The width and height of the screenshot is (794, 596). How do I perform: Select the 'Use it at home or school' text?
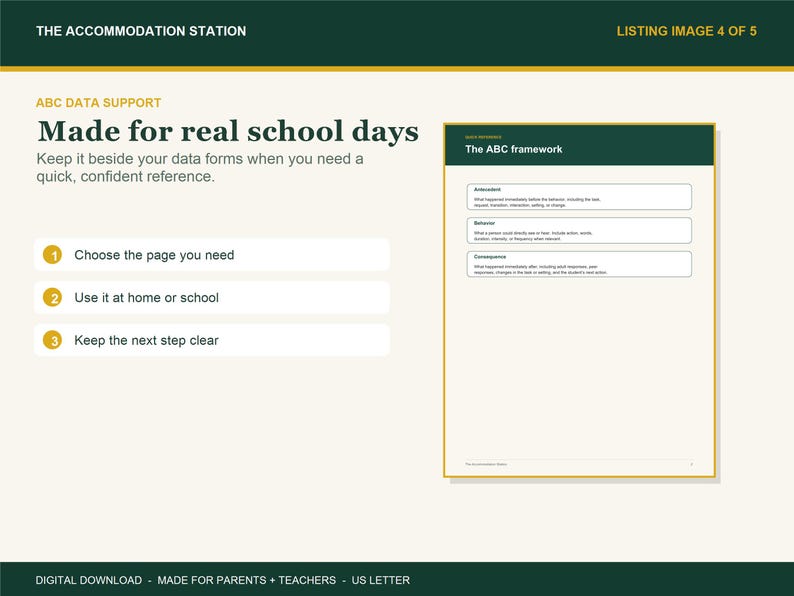pyautogui.click(x=146, y=298)
